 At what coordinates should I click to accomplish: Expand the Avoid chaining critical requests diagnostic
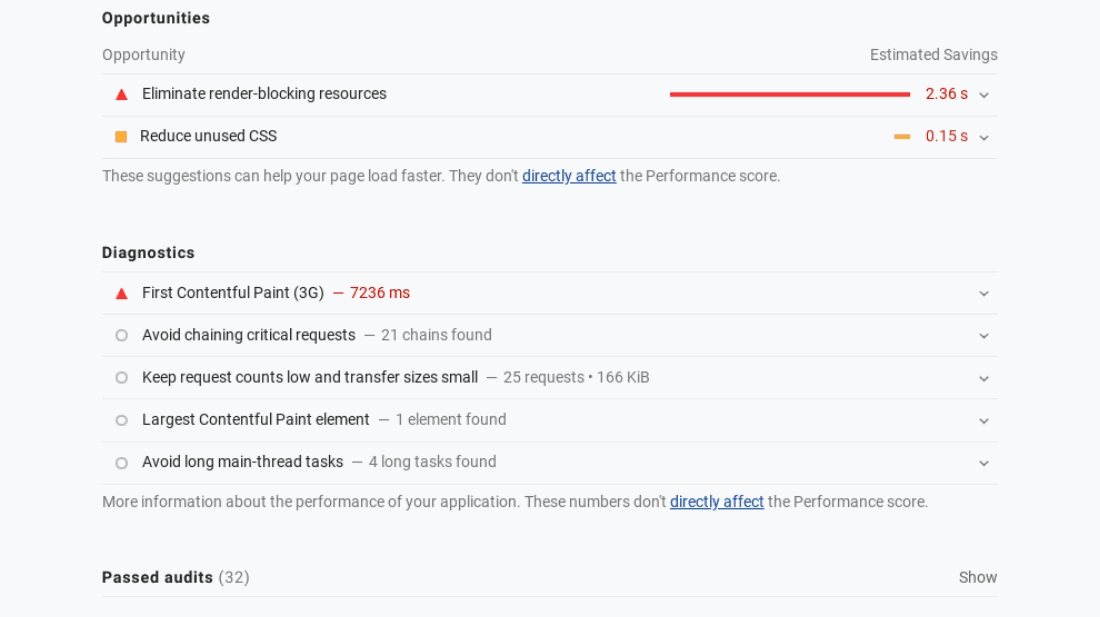coord(983,335)
